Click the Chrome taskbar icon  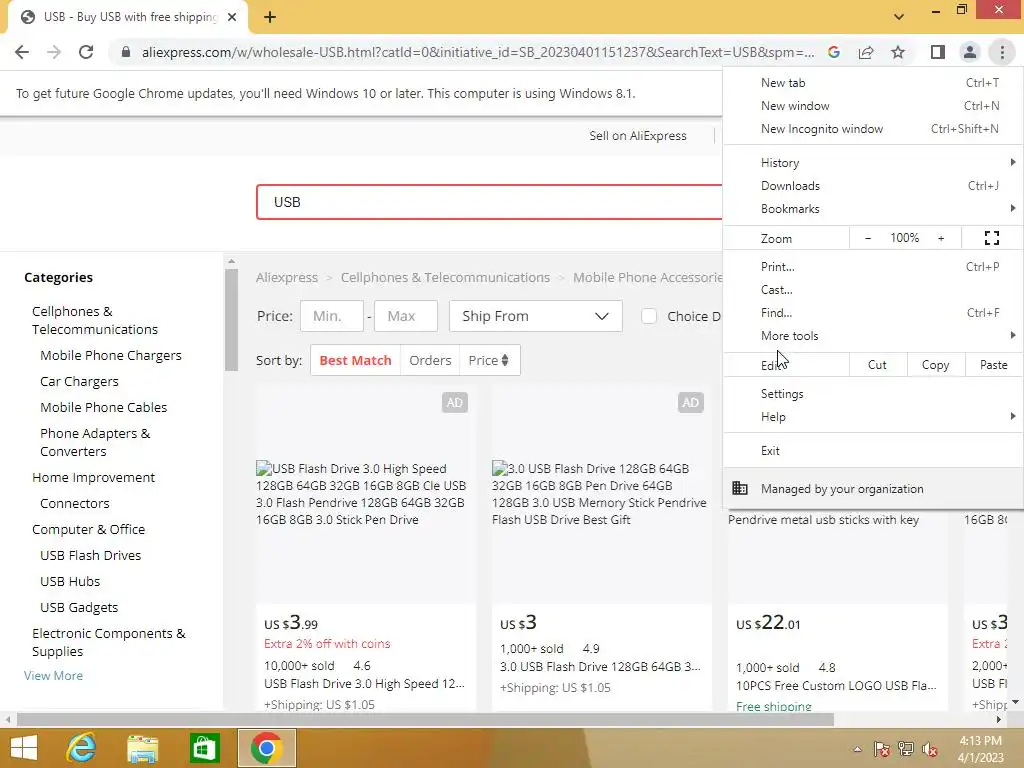(x=266, y=748)
